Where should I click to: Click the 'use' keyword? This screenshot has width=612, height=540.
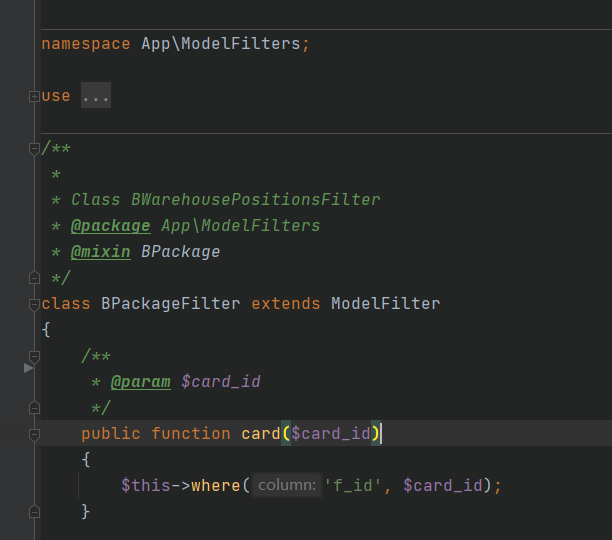(x=56, y=96)
